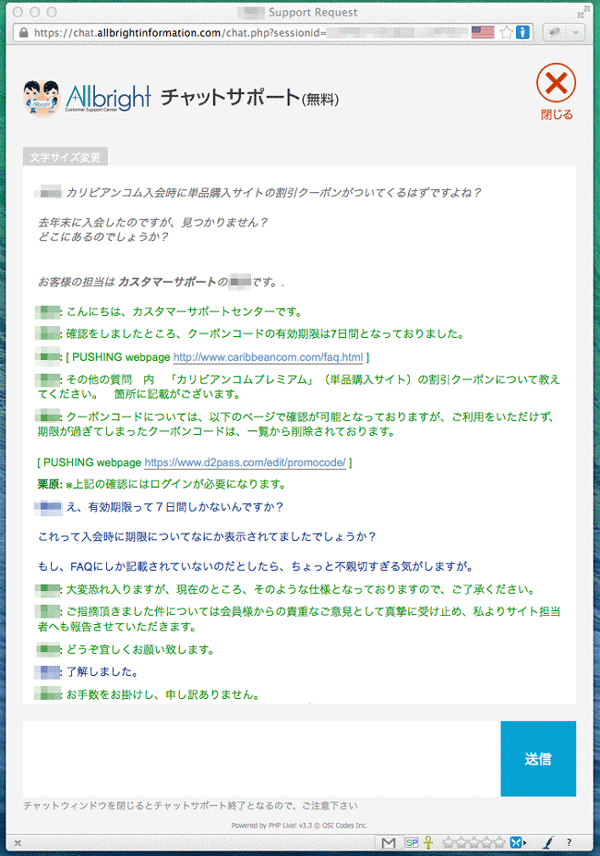This screenshot has width=600, height=856.
Task: Open the d2pass.com promocode link
Action: pyautogui.click(x=245, y=462)
